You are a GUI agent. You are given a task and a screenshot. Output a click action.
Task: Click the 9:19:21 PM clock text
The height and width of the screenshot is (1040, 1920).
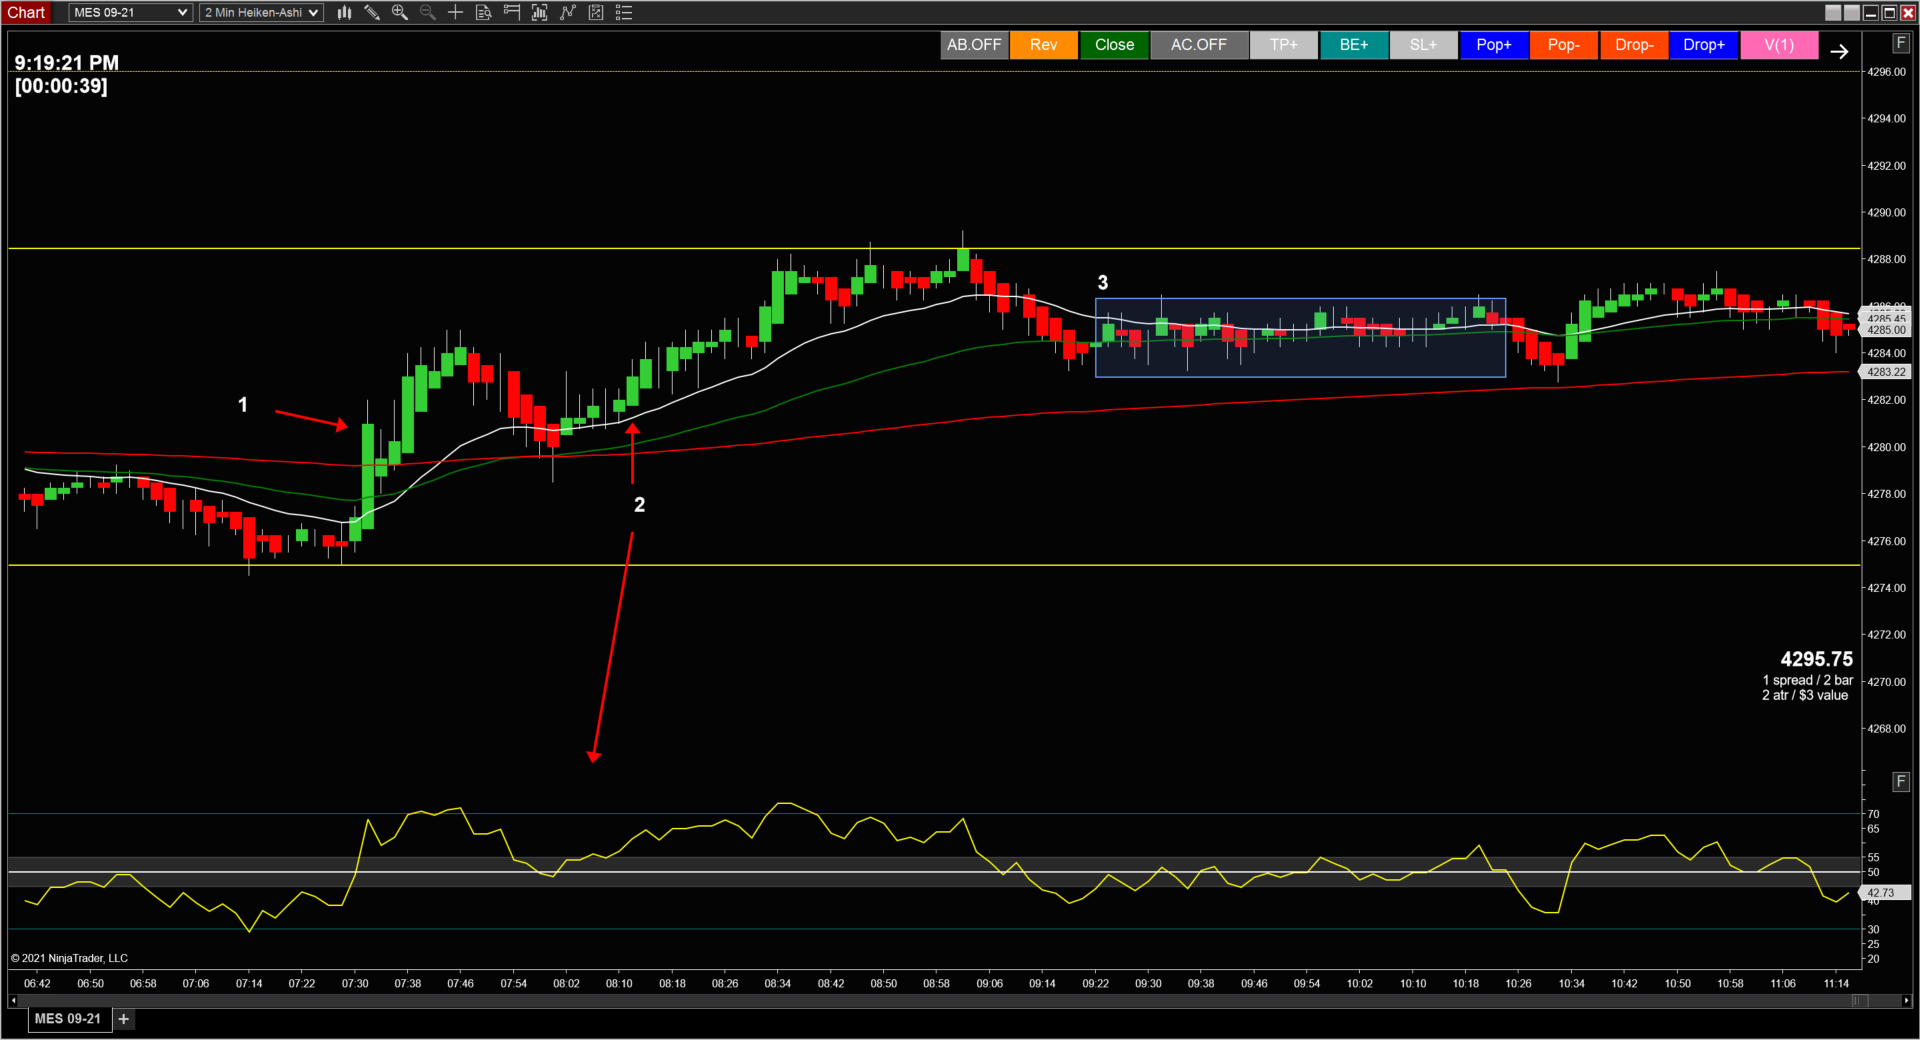67,63
